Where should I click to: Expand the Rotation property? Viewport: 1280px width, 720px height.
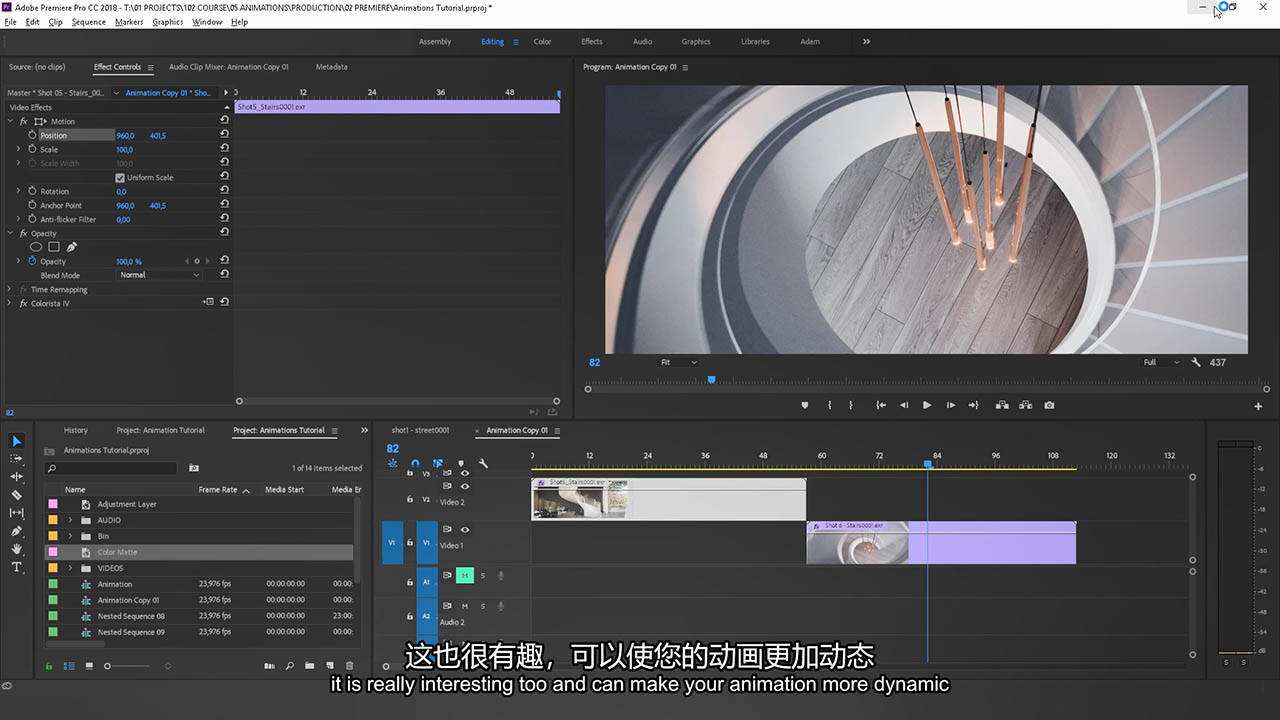(18, 191)
